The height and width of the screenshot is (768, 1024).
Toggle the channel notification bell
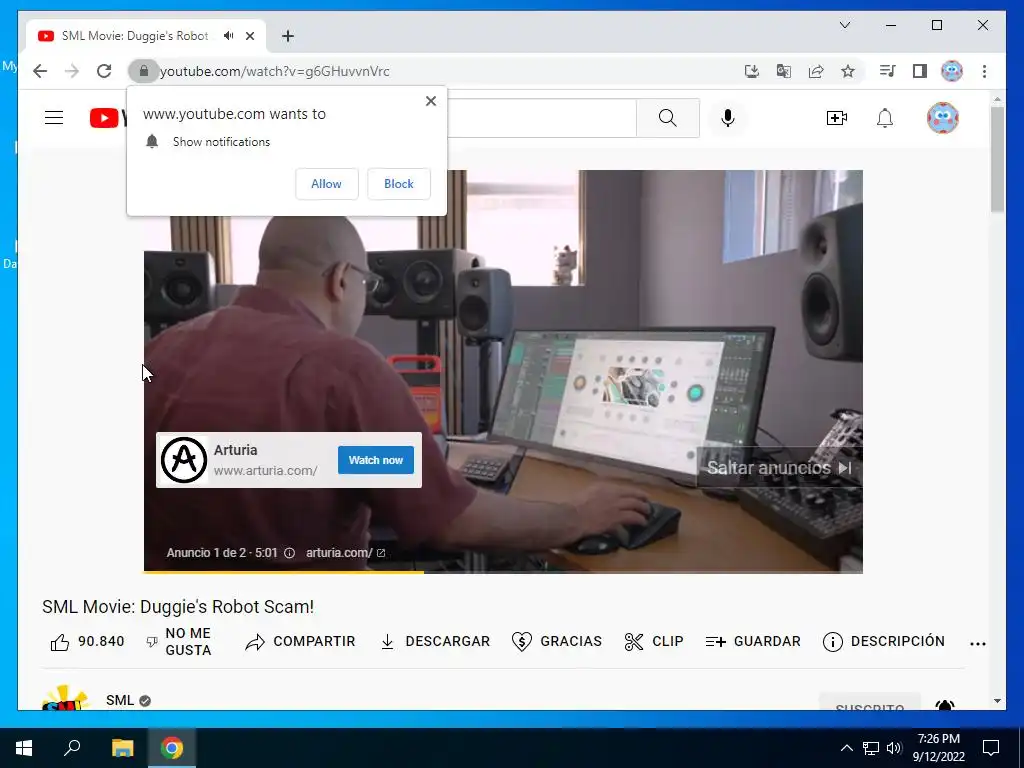click(944, 704)
